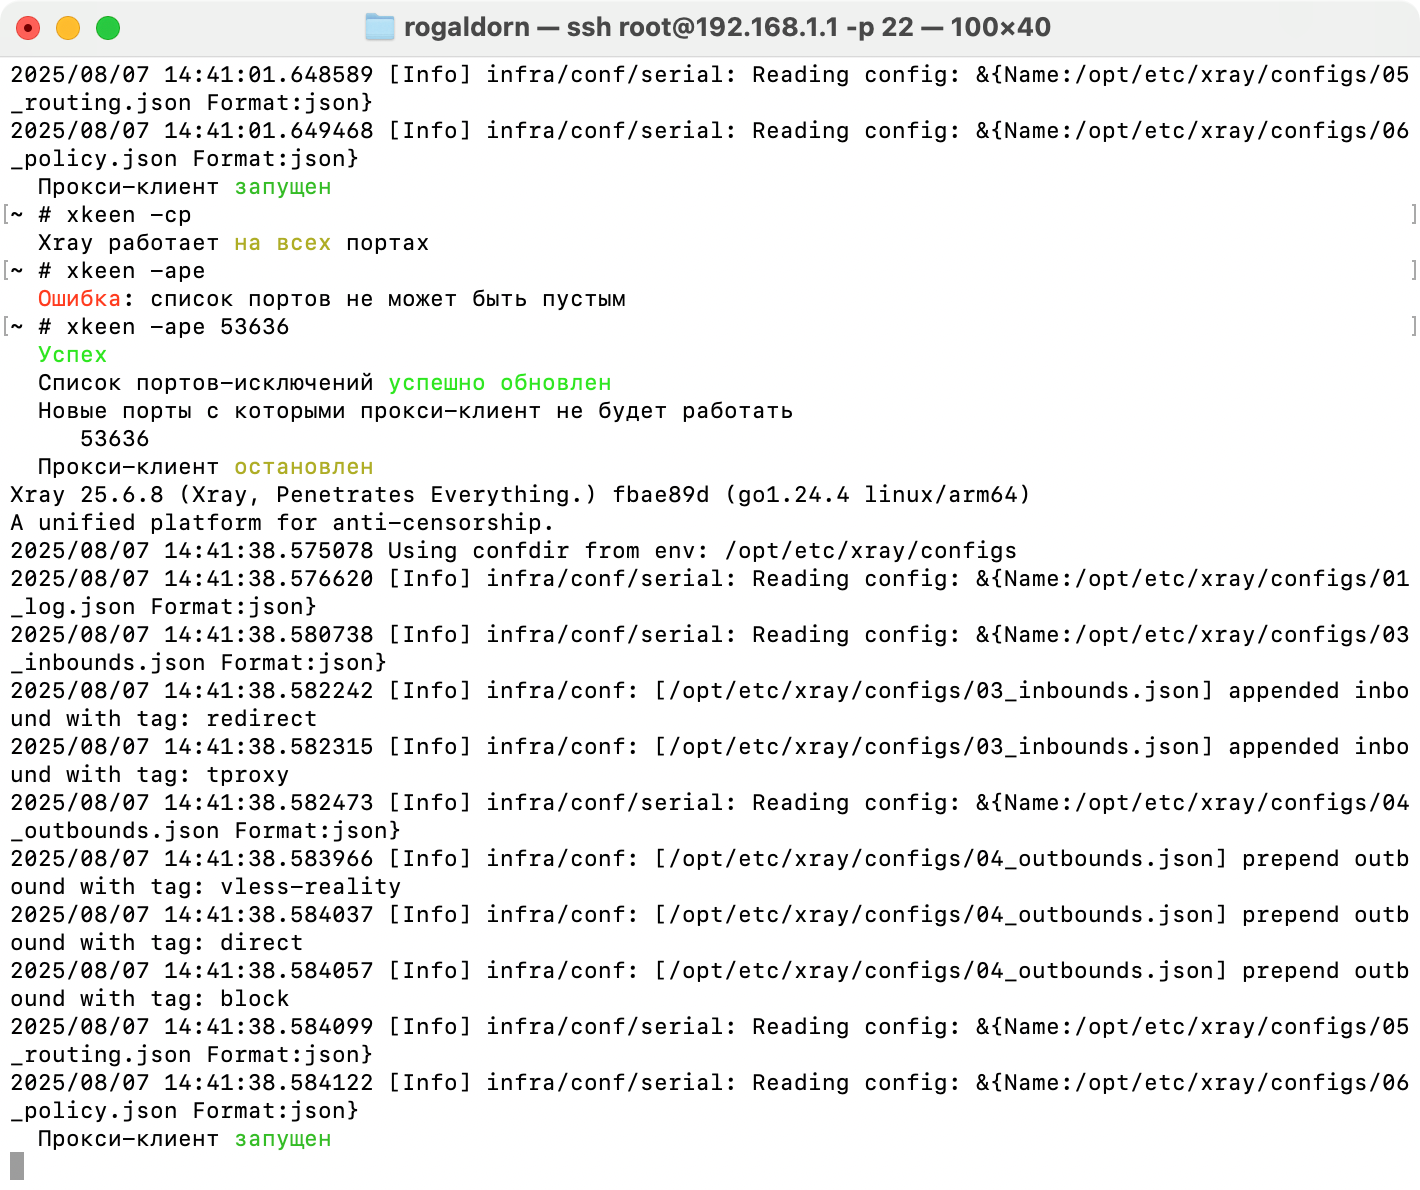The width and height of the screenshot is (1420, 1190).
Task: Click the green 'успешно обновлен' text
Action: [499, 383]
